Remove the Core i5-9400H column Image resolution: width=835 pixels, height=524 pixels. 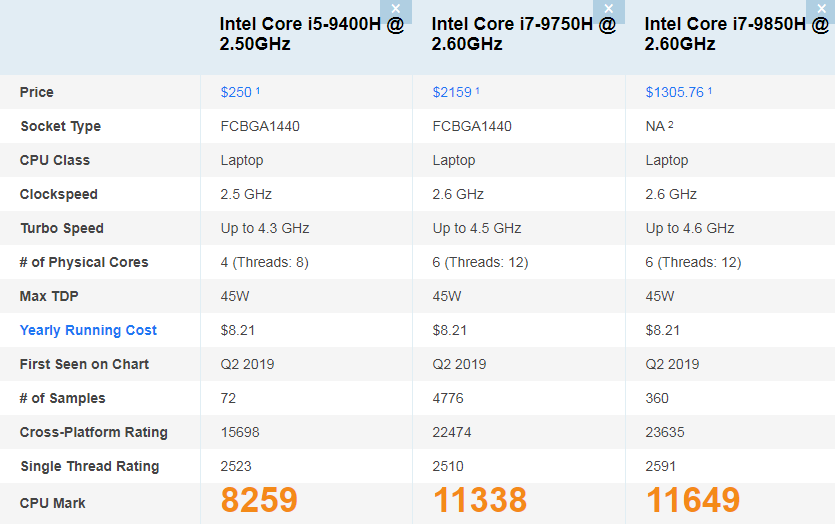point(396,9)
